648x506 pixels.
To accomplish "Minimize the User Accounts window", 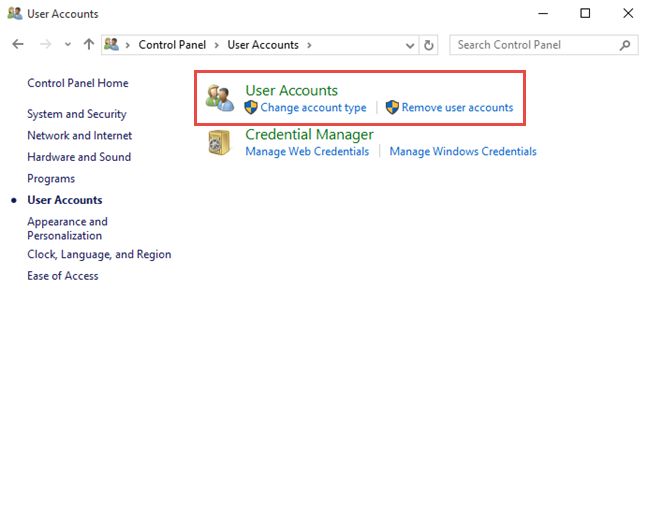I will [x=543, y=14].
